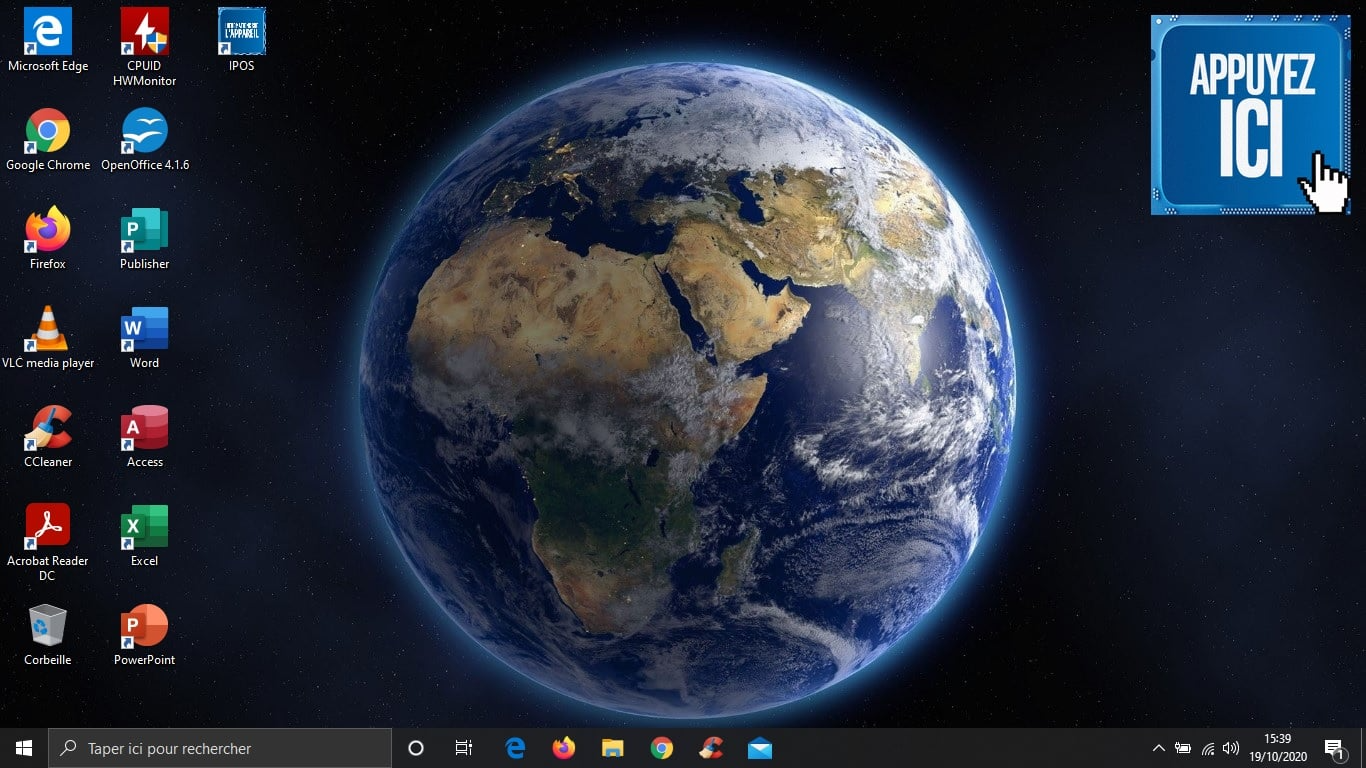Click the 'Taper ici pour rechercher' search box
This screenshot has width=1366, height=768.
pyautogui.click(x=220, y=748)
